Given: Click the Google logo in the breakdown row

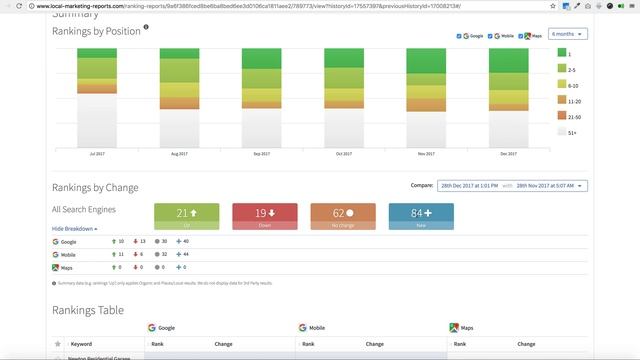Looking at the screenshot, I should tap(56, 242).
